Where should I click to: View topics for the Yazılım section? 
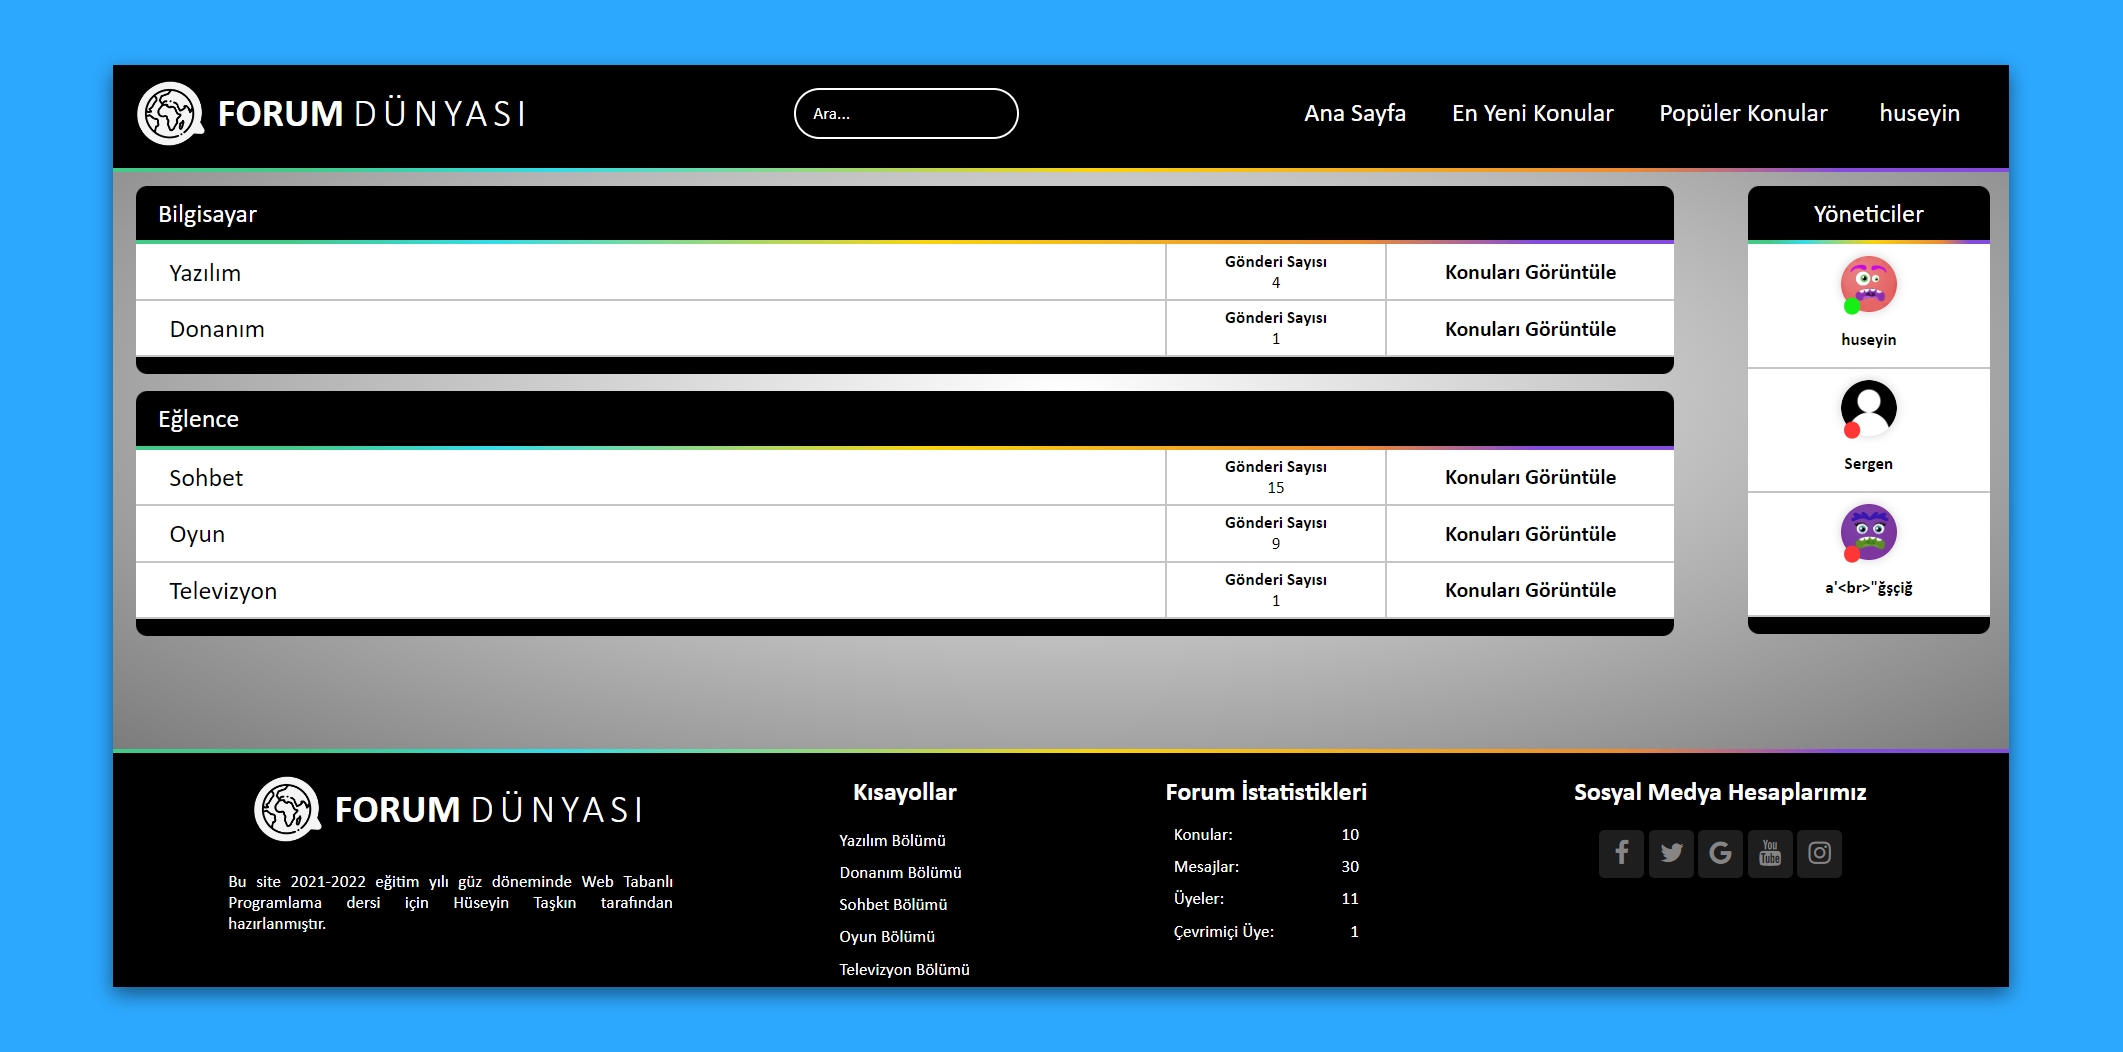click(x=1530, y=273)
